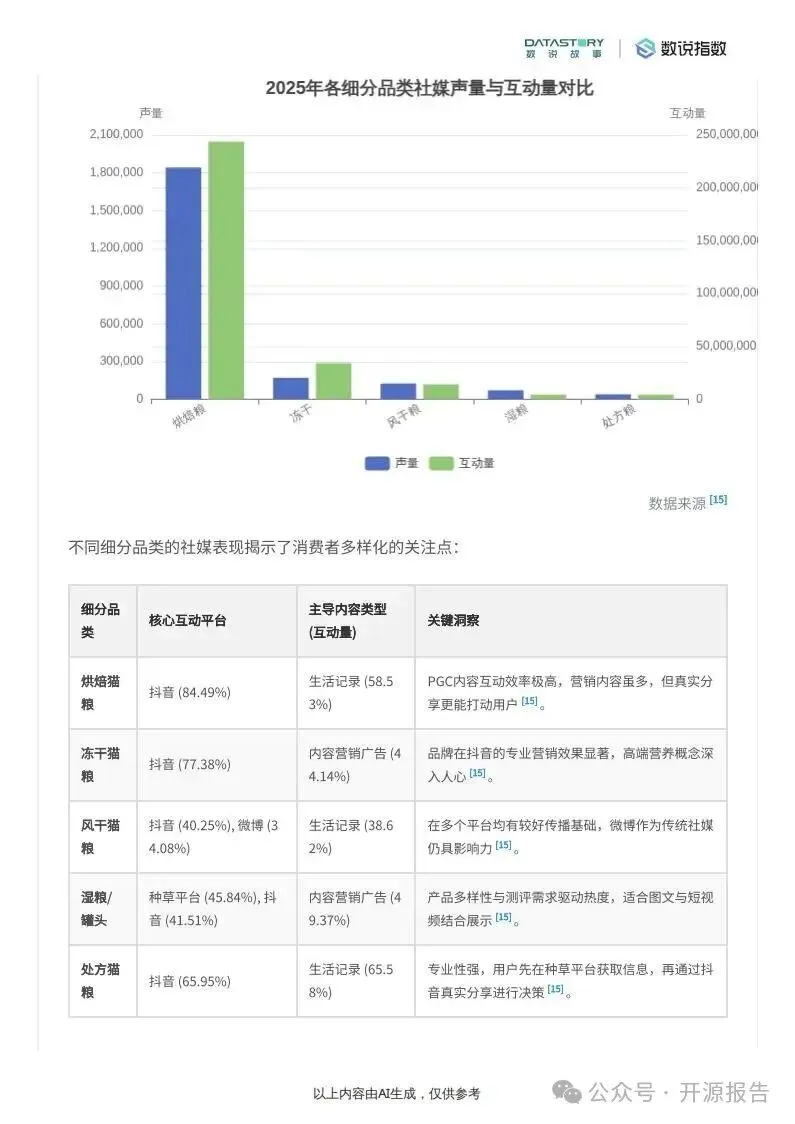Click the 冻干猫粮 row label cell

[x=103, y=765]
